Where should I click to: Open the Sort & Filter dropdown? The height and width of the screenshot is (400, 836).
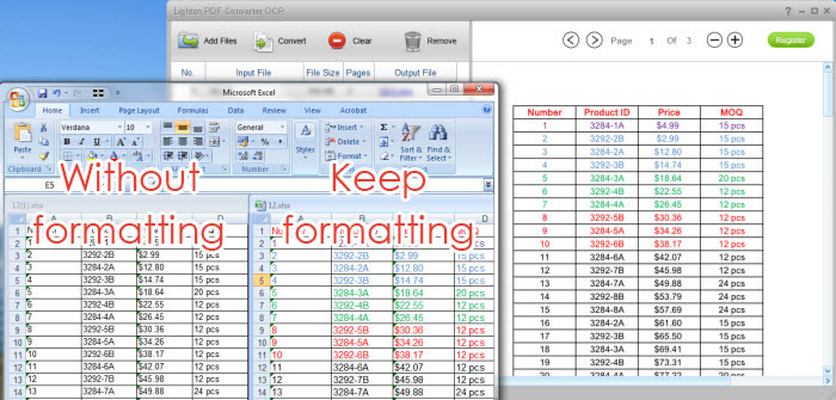411,142
